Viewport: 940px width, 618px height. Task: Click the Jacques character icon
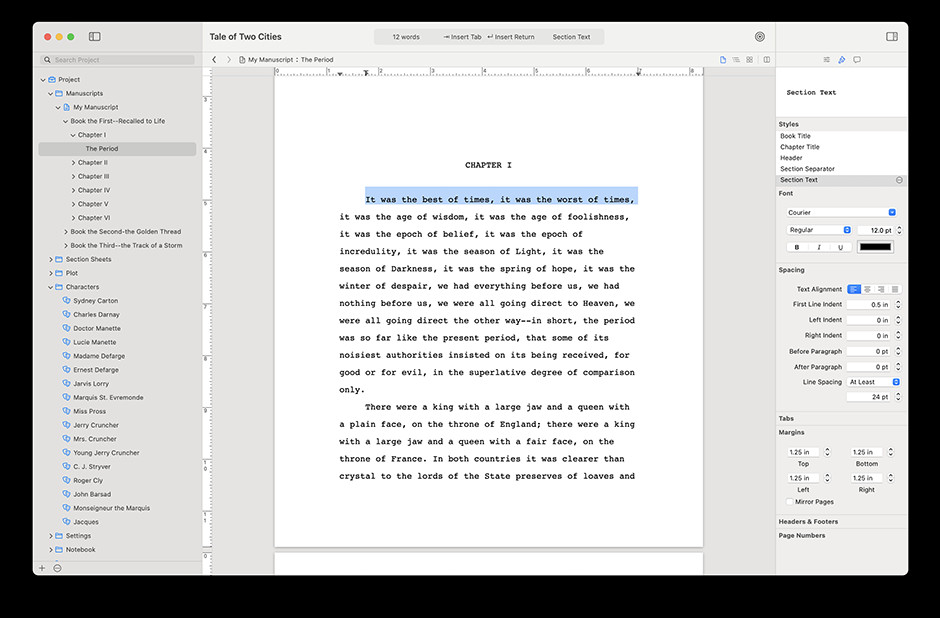point(67,521)
